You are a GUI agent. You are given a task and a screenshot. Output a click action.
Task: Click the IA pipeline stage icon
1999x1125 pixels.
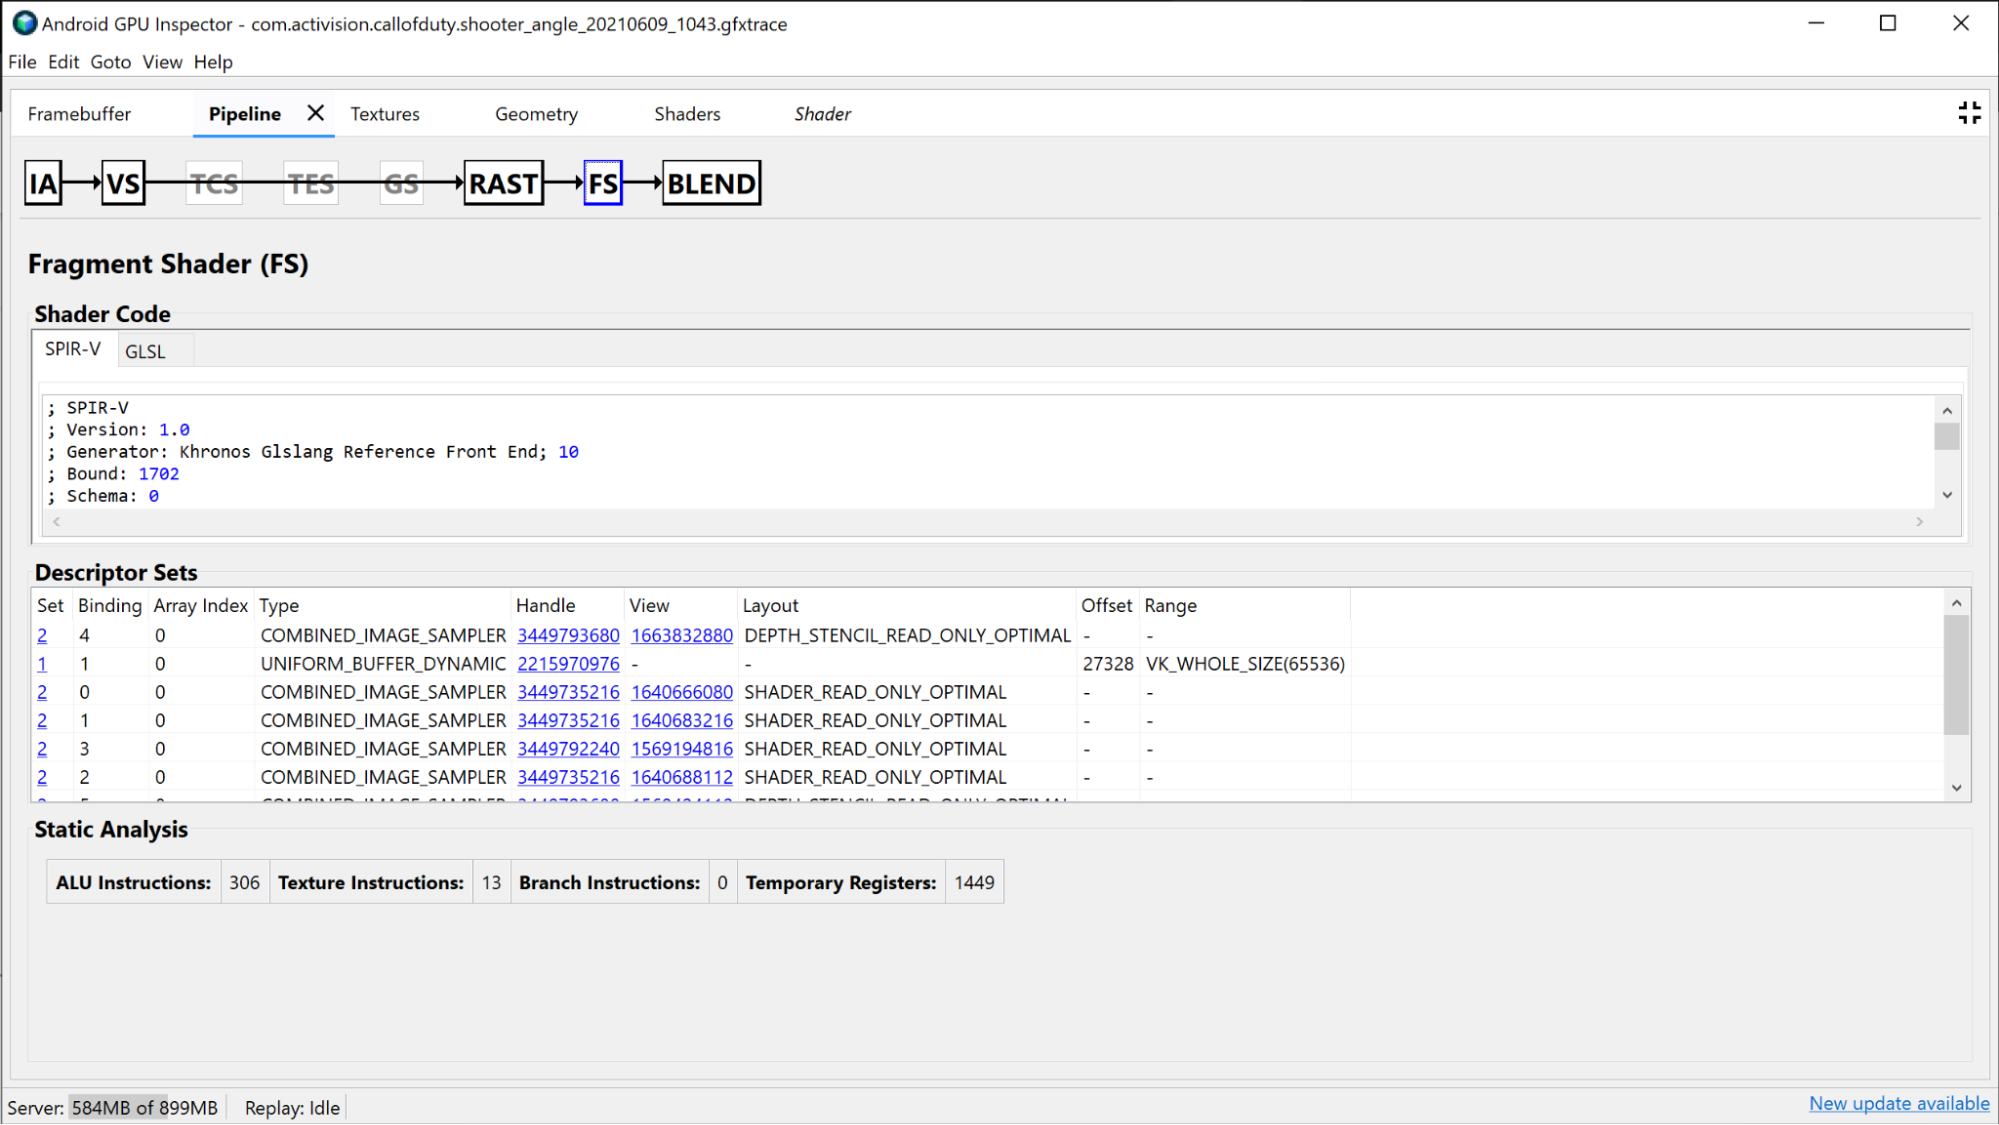coord(43,184)
